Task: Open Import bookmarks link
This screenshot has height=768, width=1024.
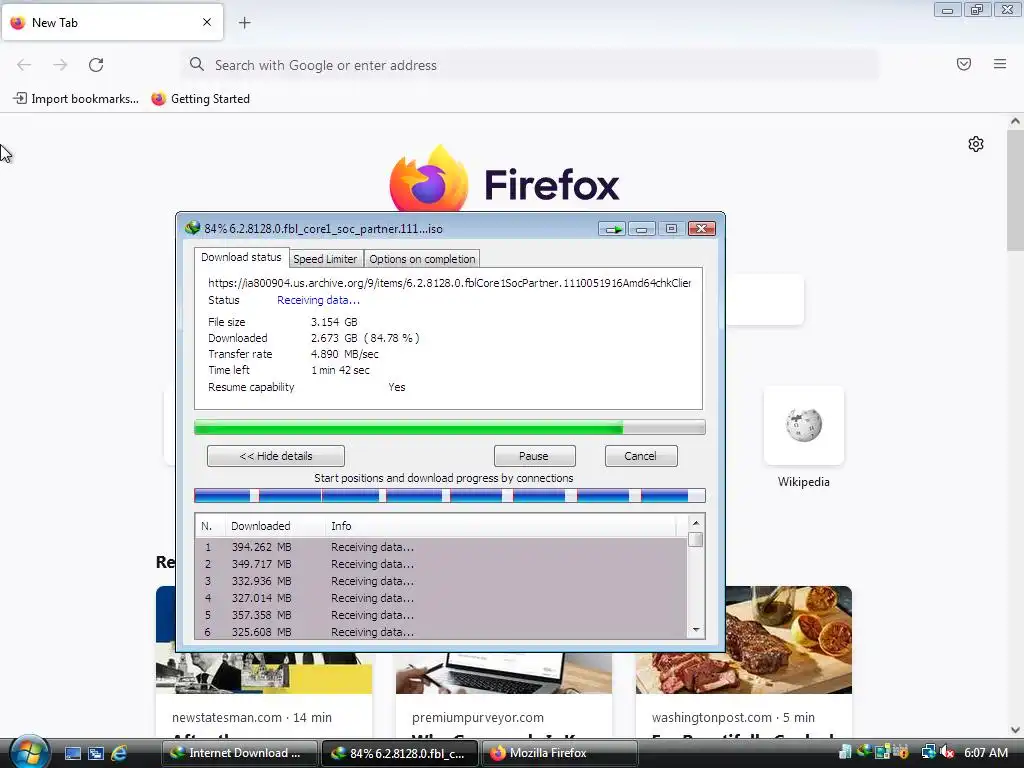Action: pyautogui.click(x=76, y=99)
